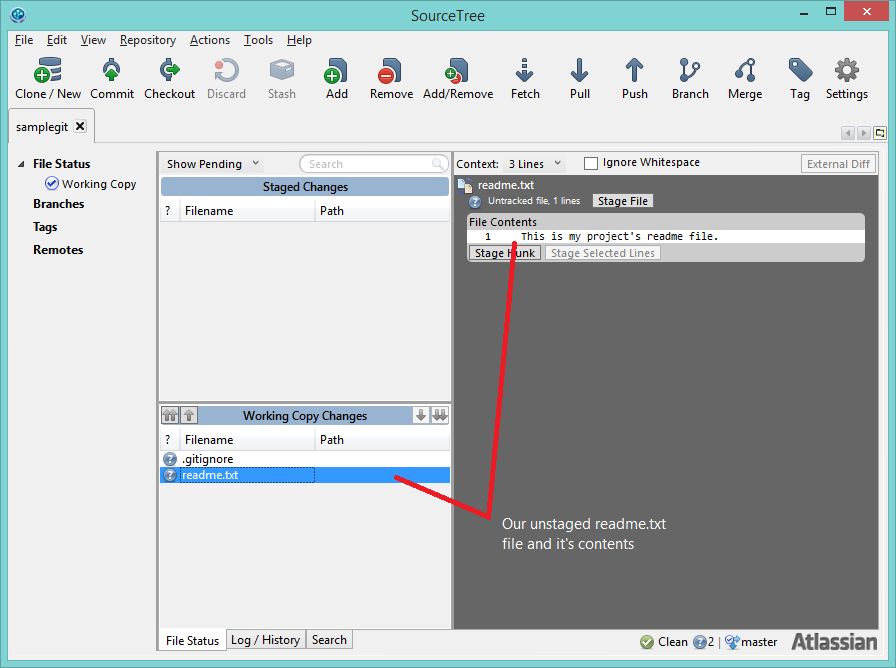Select Branches in the sidebar

coord(58,204)
